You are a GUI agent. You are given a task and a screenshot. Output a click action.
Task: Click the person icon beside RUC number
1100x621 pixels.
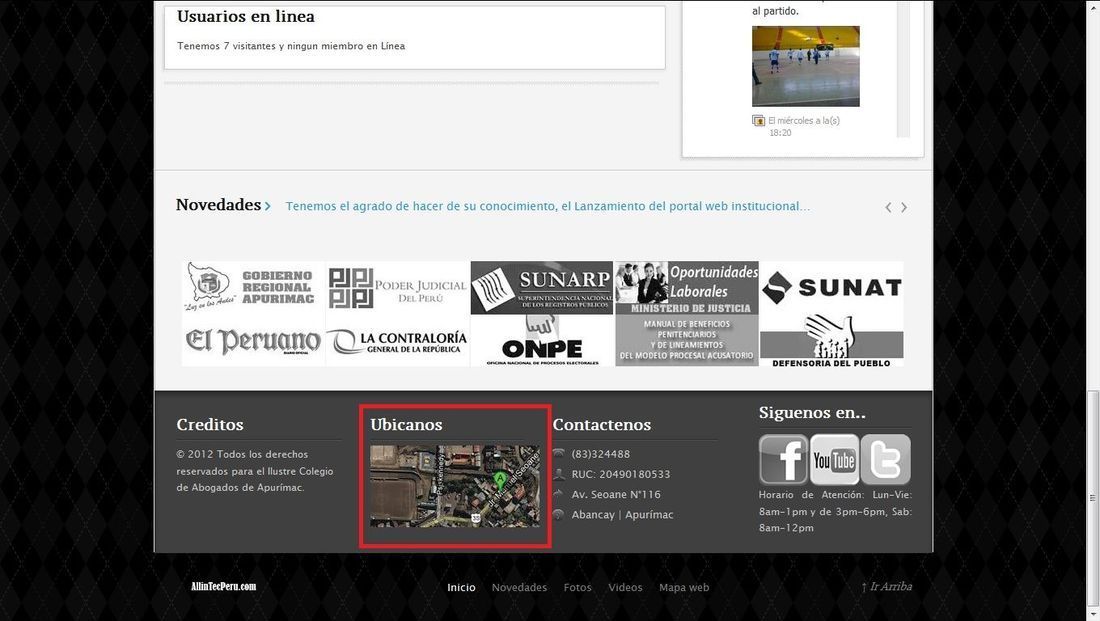coord(558,474)
